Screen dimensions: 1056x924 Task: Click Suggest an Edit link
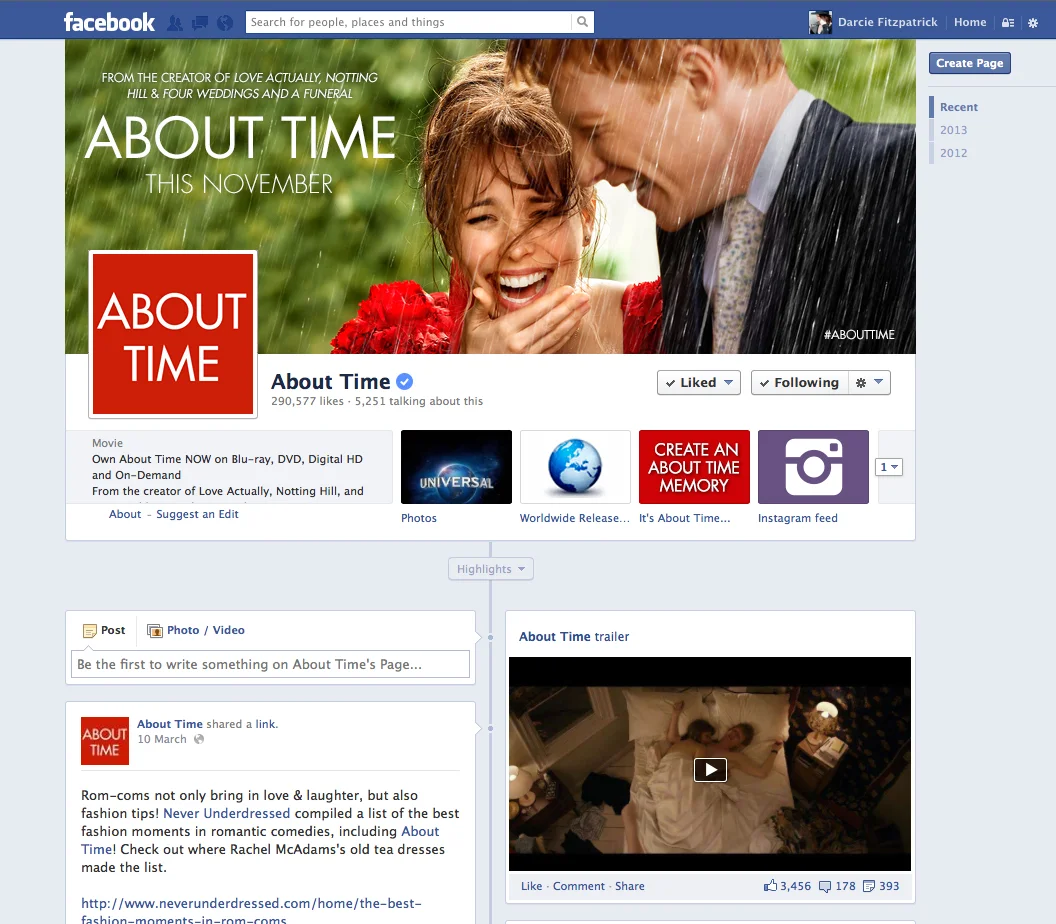point(197,514)
